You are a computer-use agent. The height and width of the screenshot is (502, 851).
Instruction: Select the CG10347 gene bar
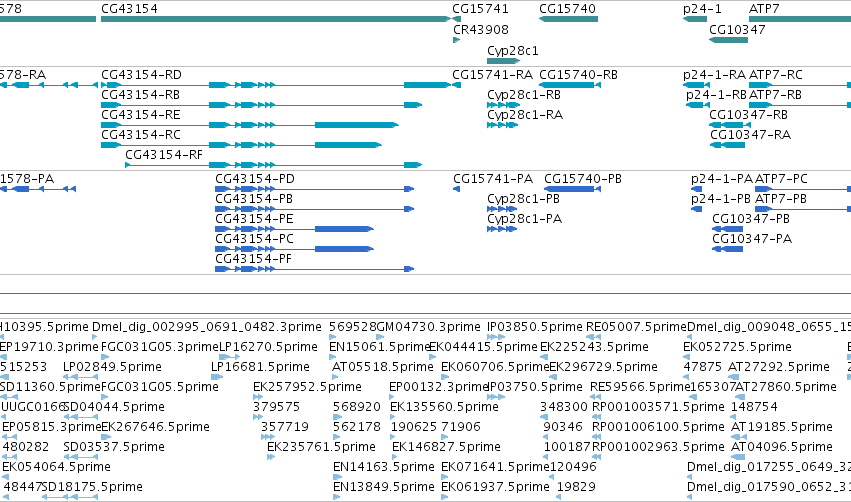[728, 40]
